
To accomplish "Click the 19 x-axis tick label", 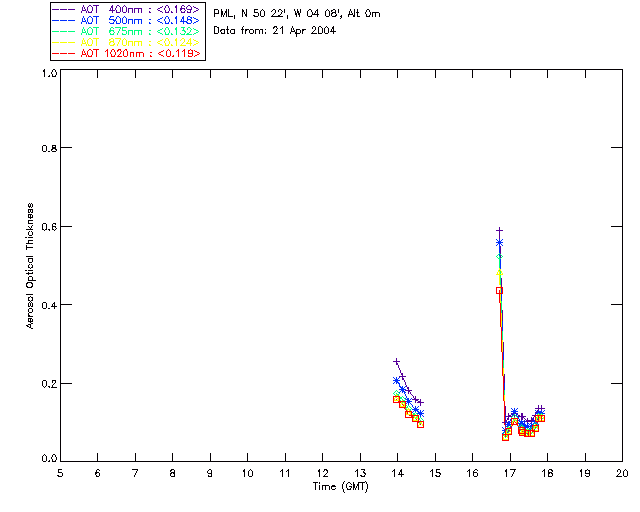I will [585, 473].
